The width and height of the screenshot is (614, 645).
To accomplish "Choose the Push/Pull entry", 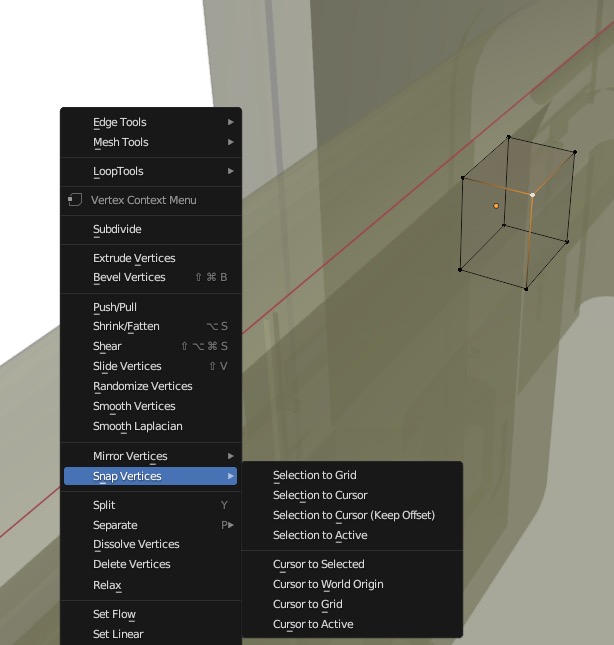I will [151, 307].
